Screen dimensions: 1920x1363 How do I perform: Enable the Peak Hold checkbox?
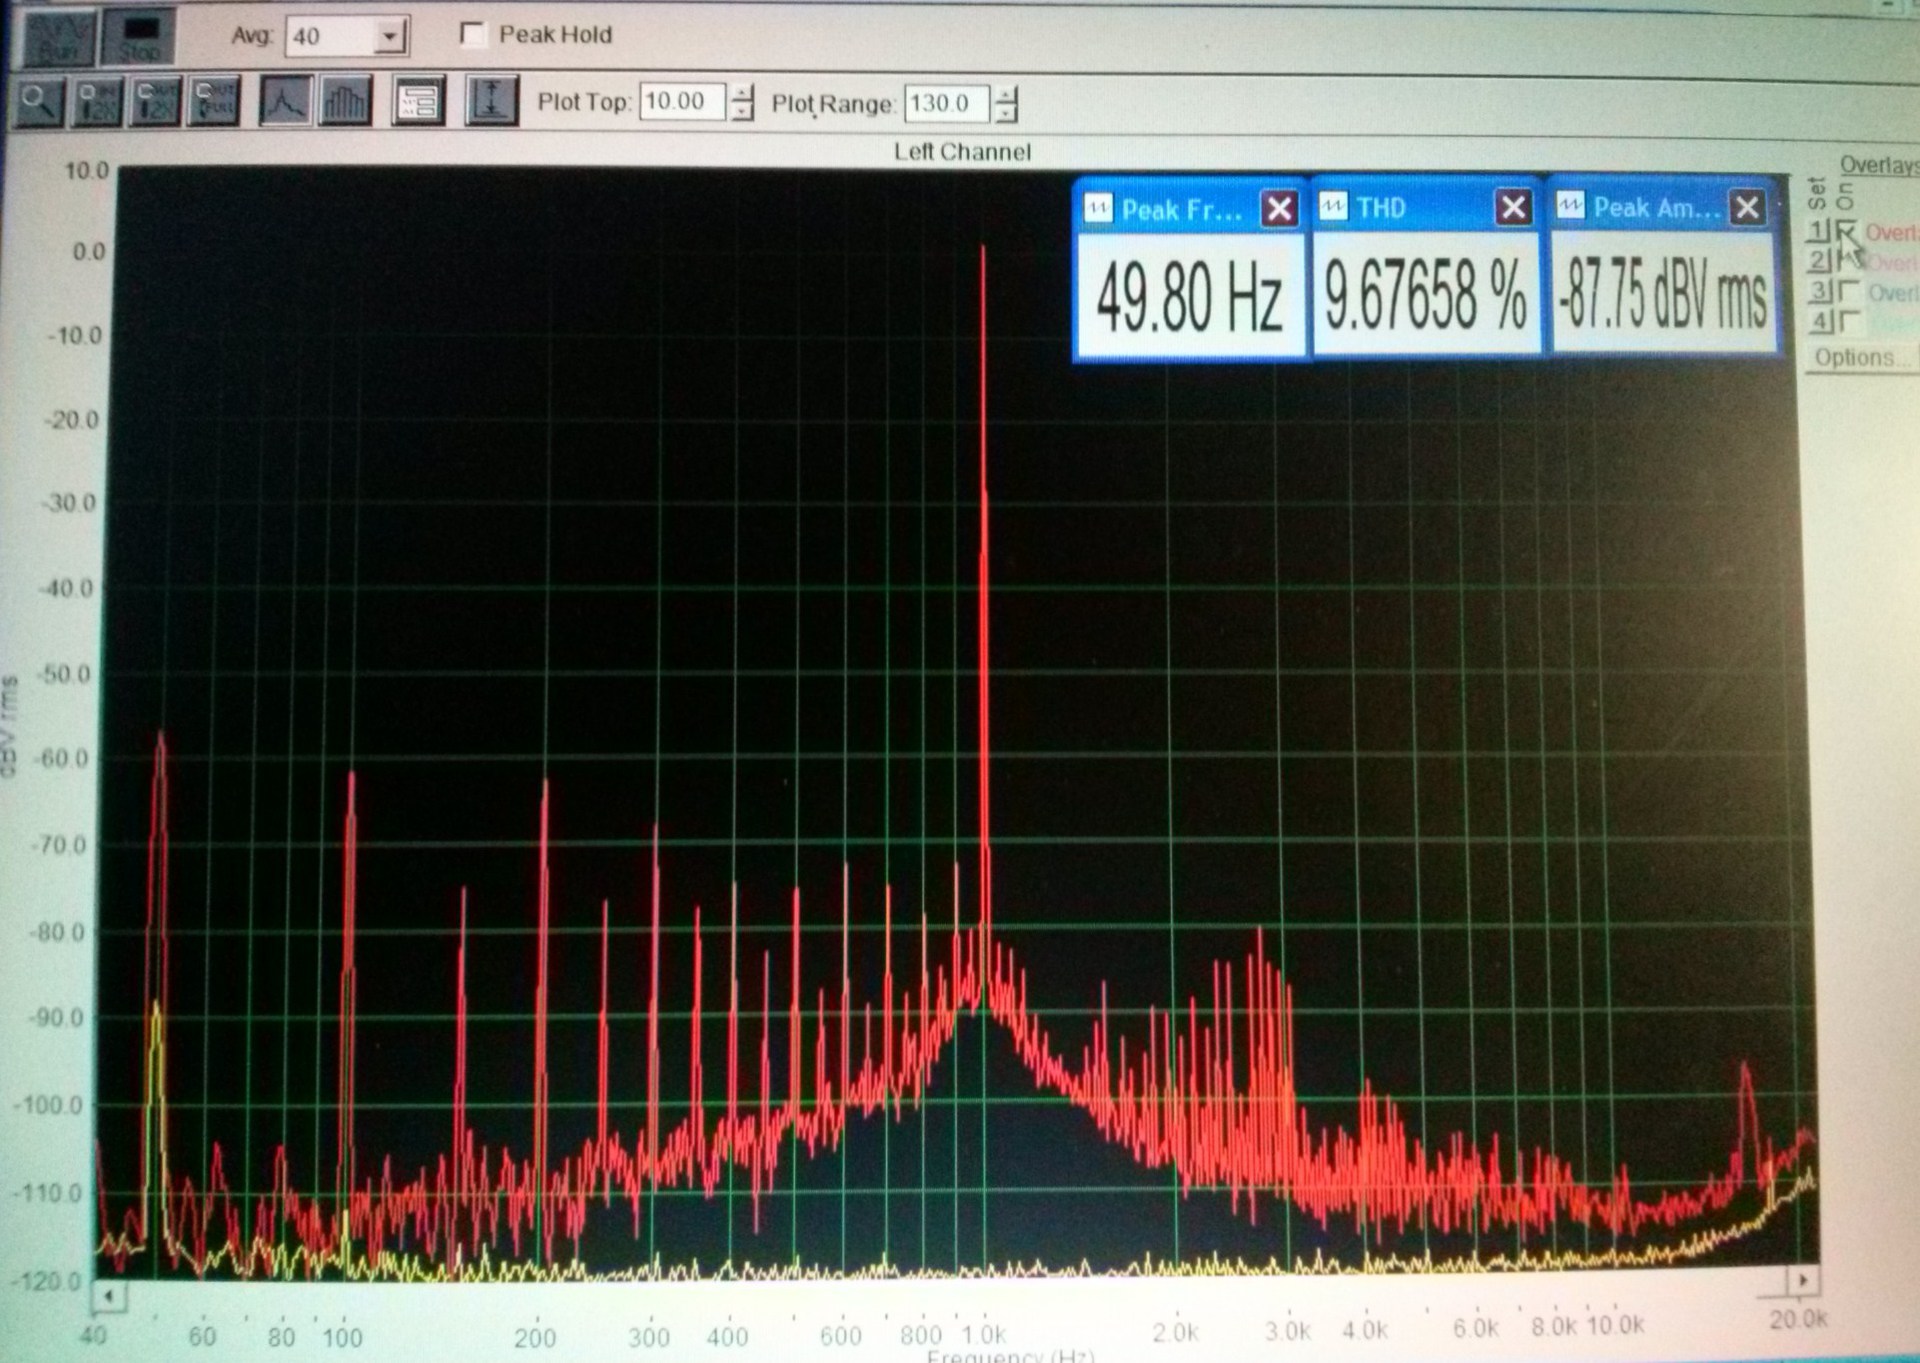(x=472, y=34)
